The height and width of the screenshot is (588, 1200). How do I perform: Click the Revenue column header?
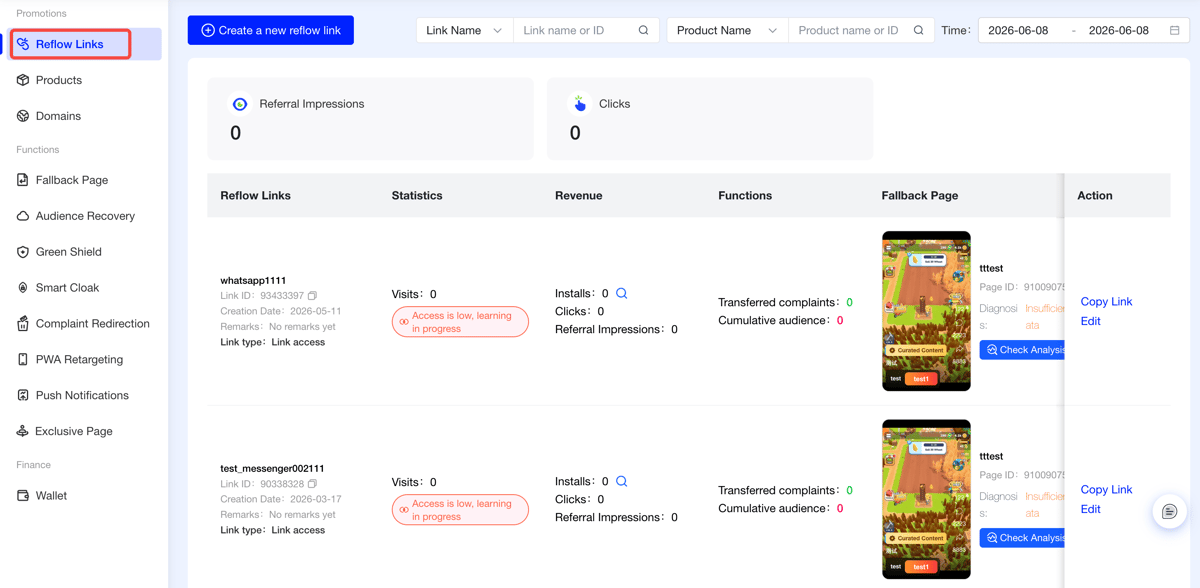pos(579,196)
